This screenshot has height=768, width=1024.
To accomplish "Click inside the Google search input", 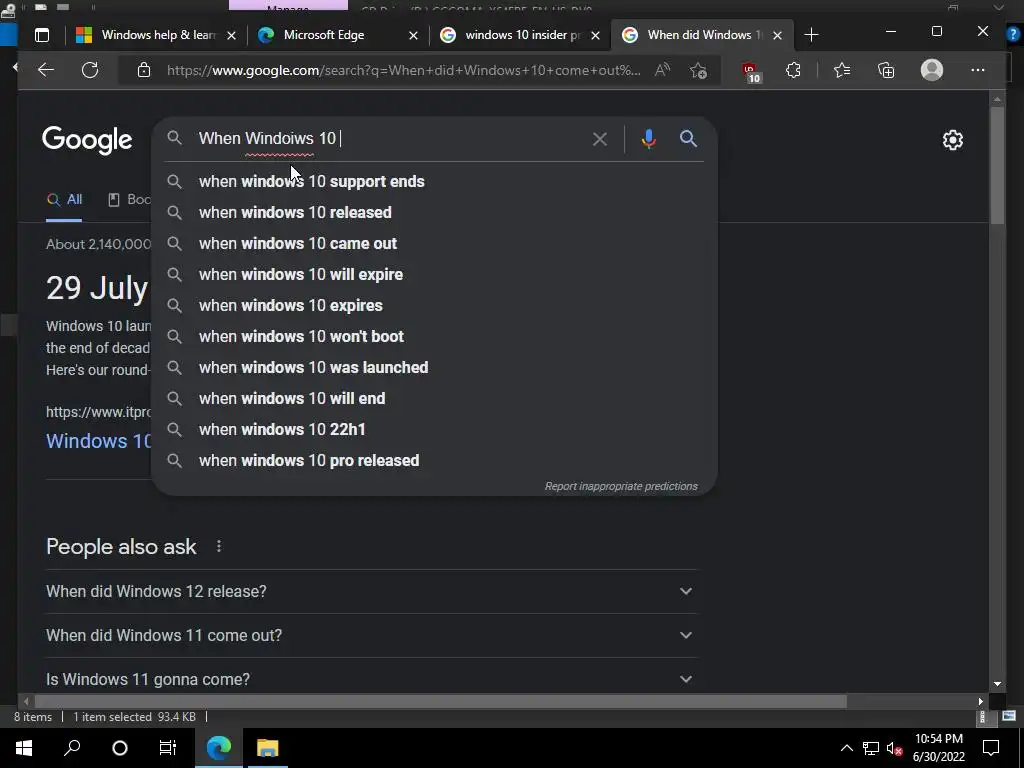I will (x=392, y=138).
